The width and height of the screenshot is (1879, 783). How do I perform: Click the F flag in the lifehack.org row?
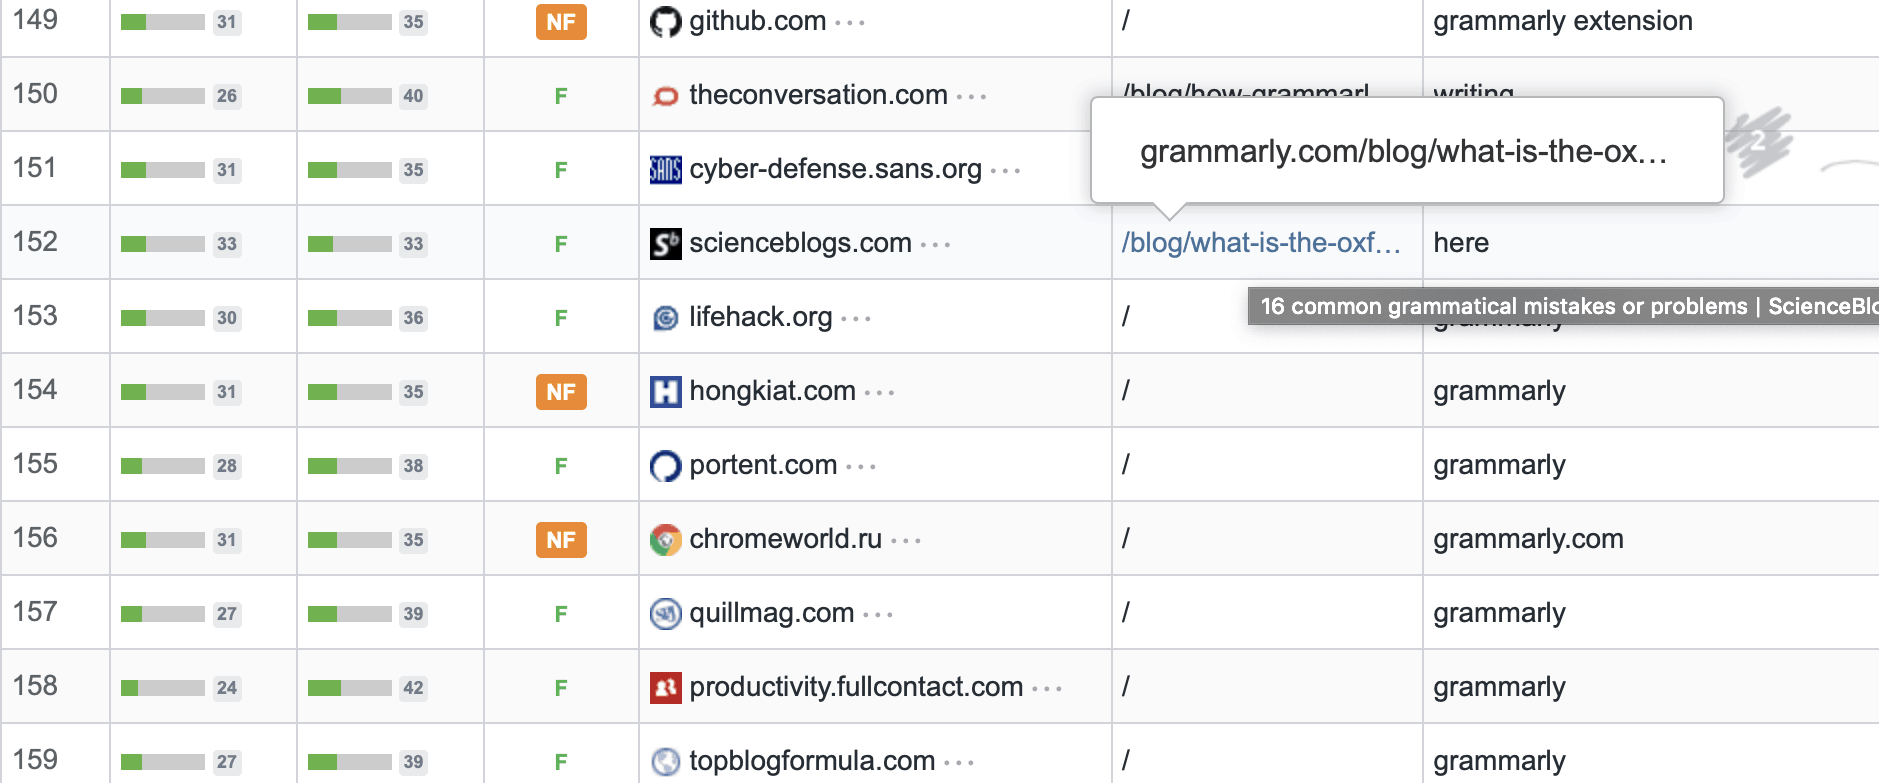tap(561, 318)
